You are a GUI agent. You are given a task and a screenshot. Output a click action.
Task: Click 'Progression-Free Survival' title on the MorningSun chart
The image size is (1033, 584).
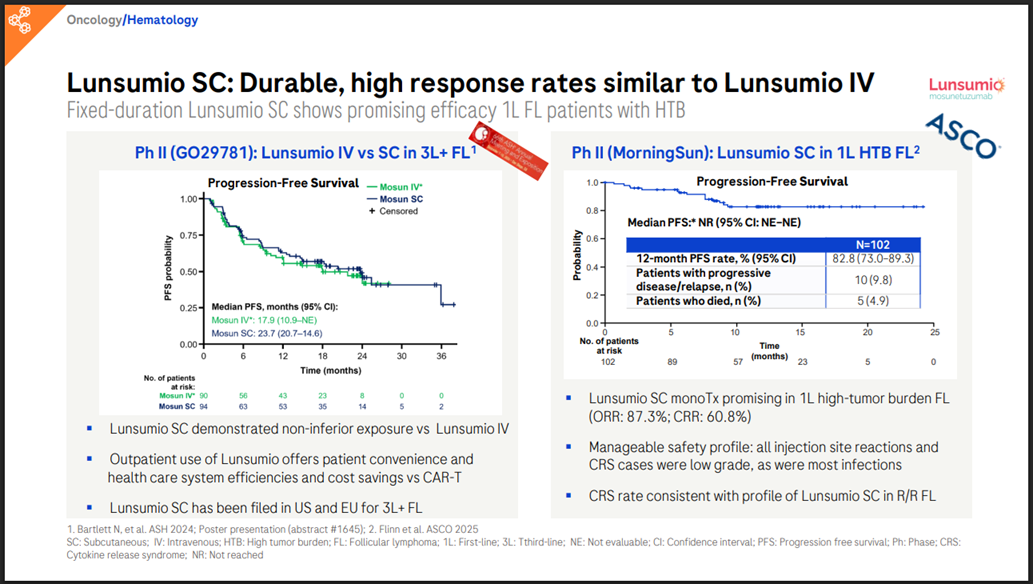coord(772,181)
